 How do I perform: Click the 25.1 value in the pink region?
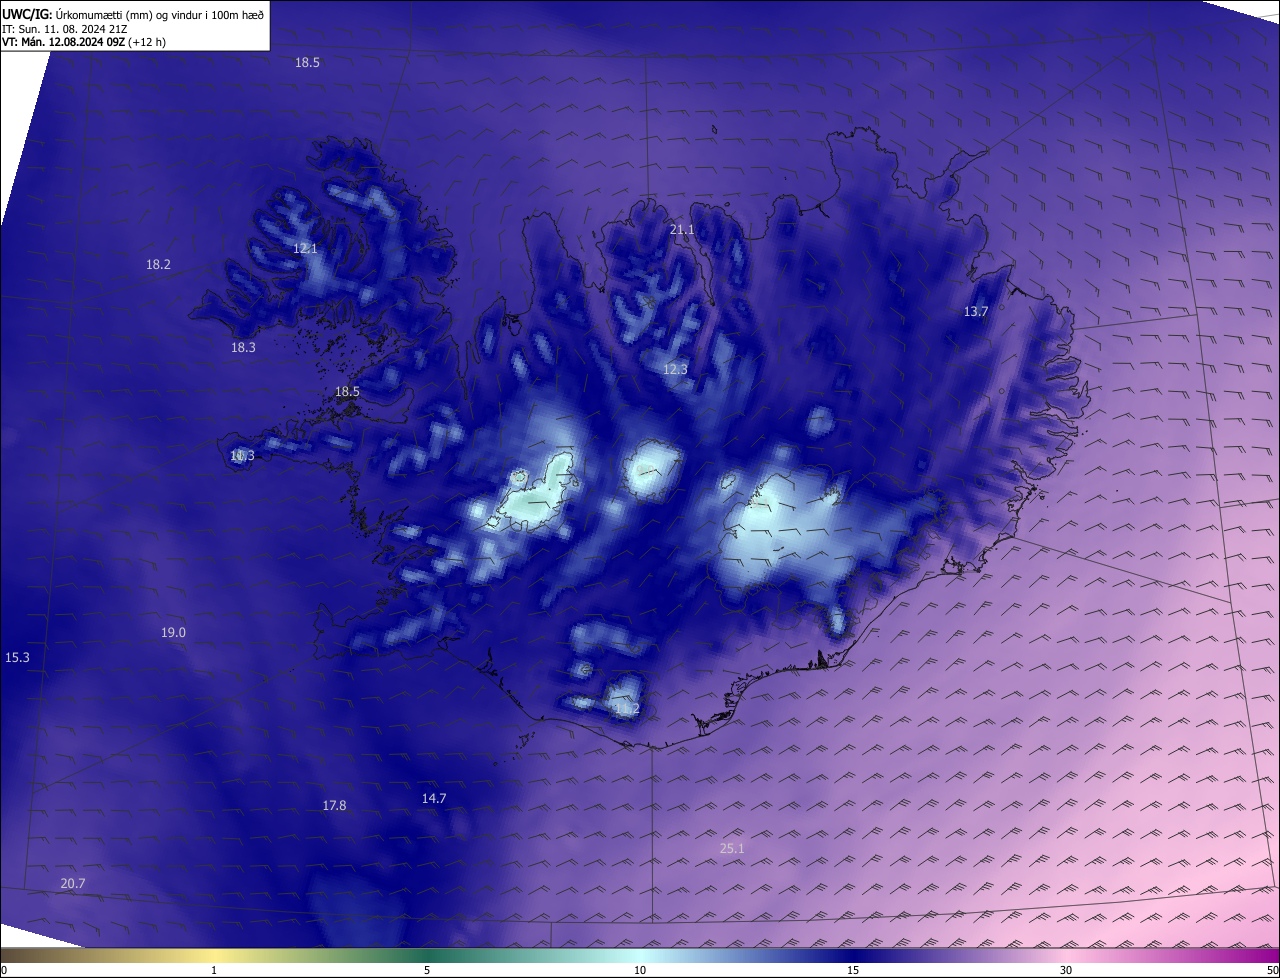click(732, 849)
